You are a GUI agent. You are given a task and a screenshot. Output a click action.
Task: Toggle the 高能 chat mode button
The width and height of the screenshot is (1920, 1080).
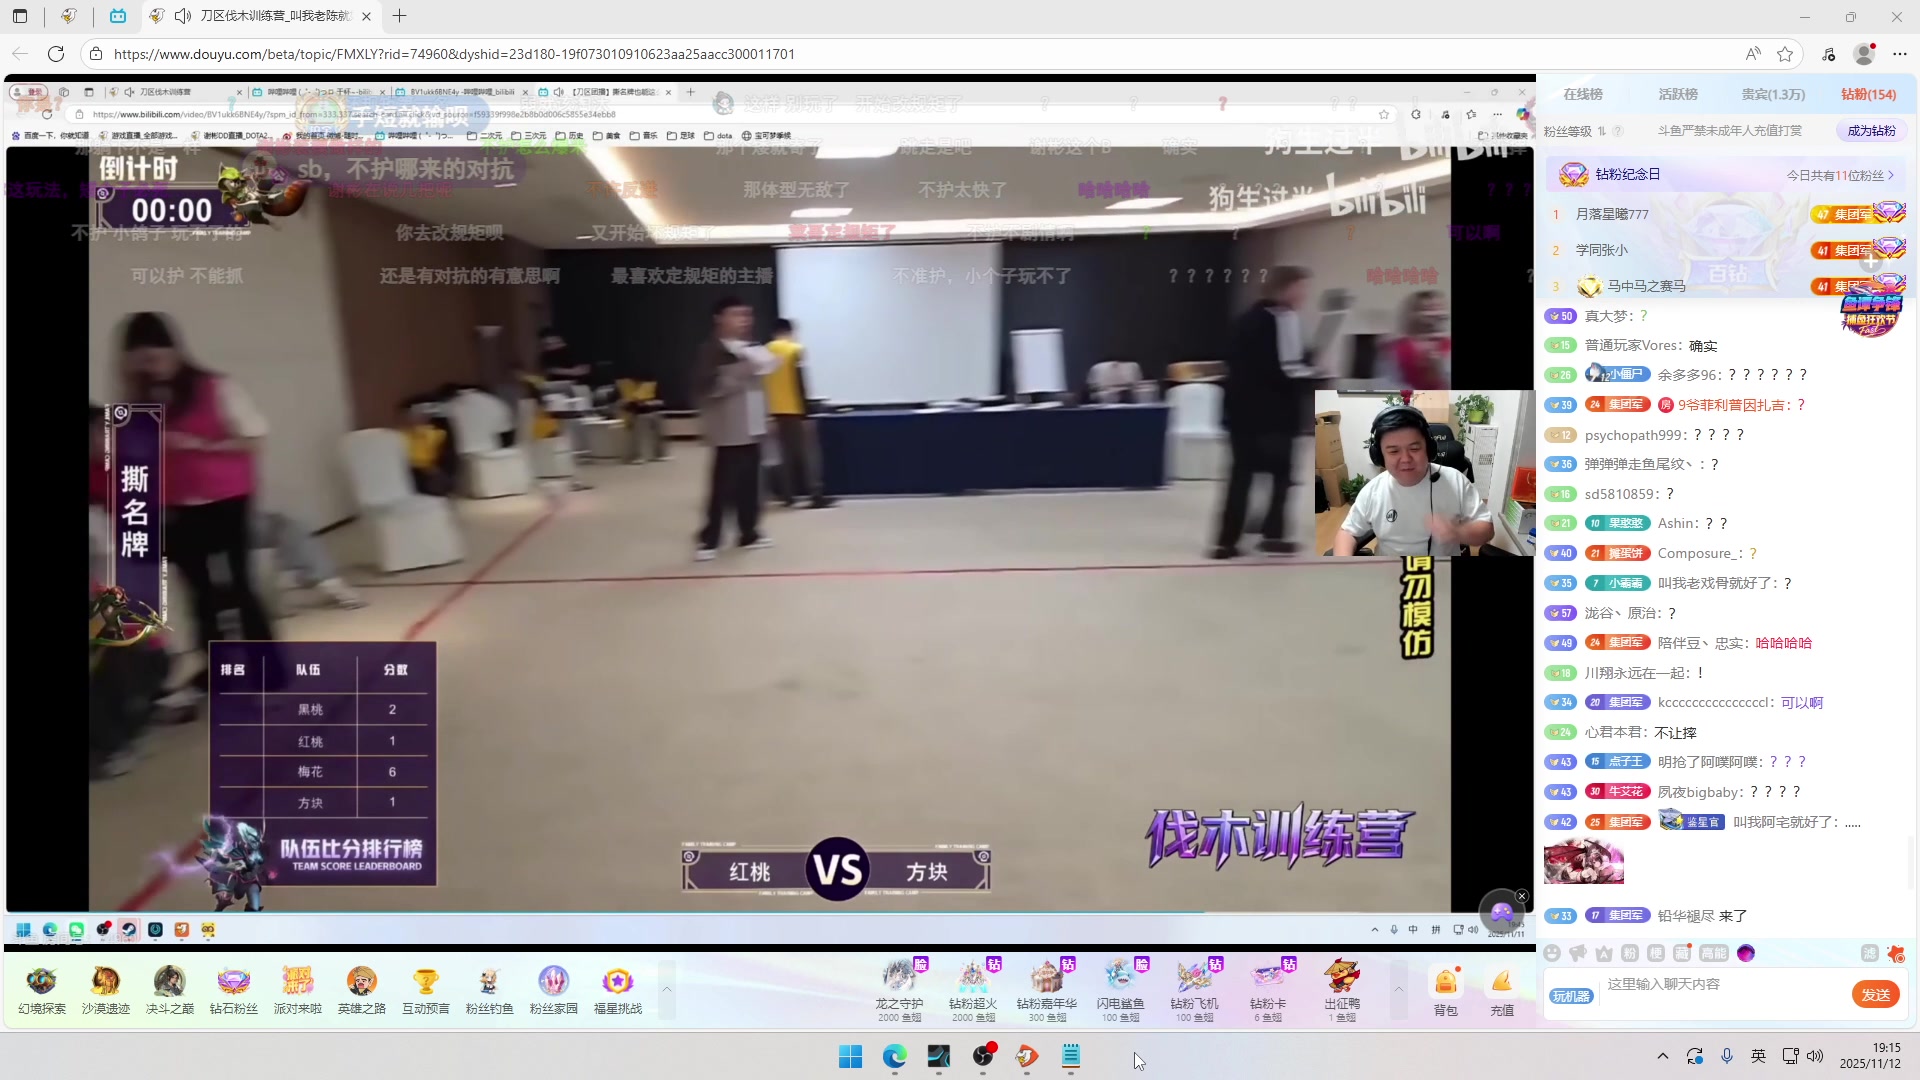(x=1715, y=953)
